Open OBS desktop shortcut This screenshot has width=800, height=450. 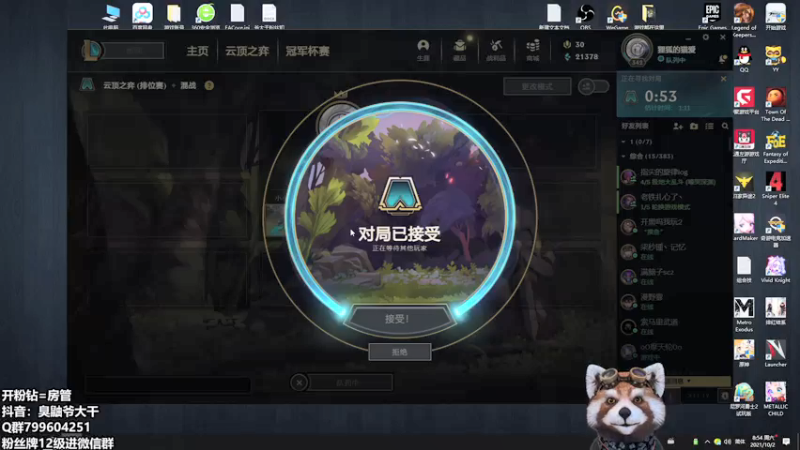(x=585, y=17)
